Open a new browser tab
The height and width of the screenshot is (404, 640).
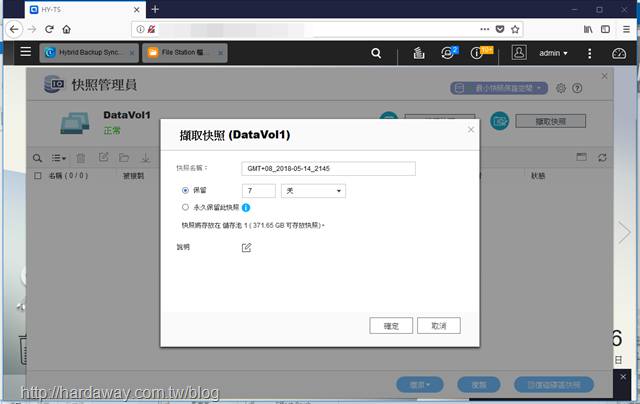coord(155,9)
